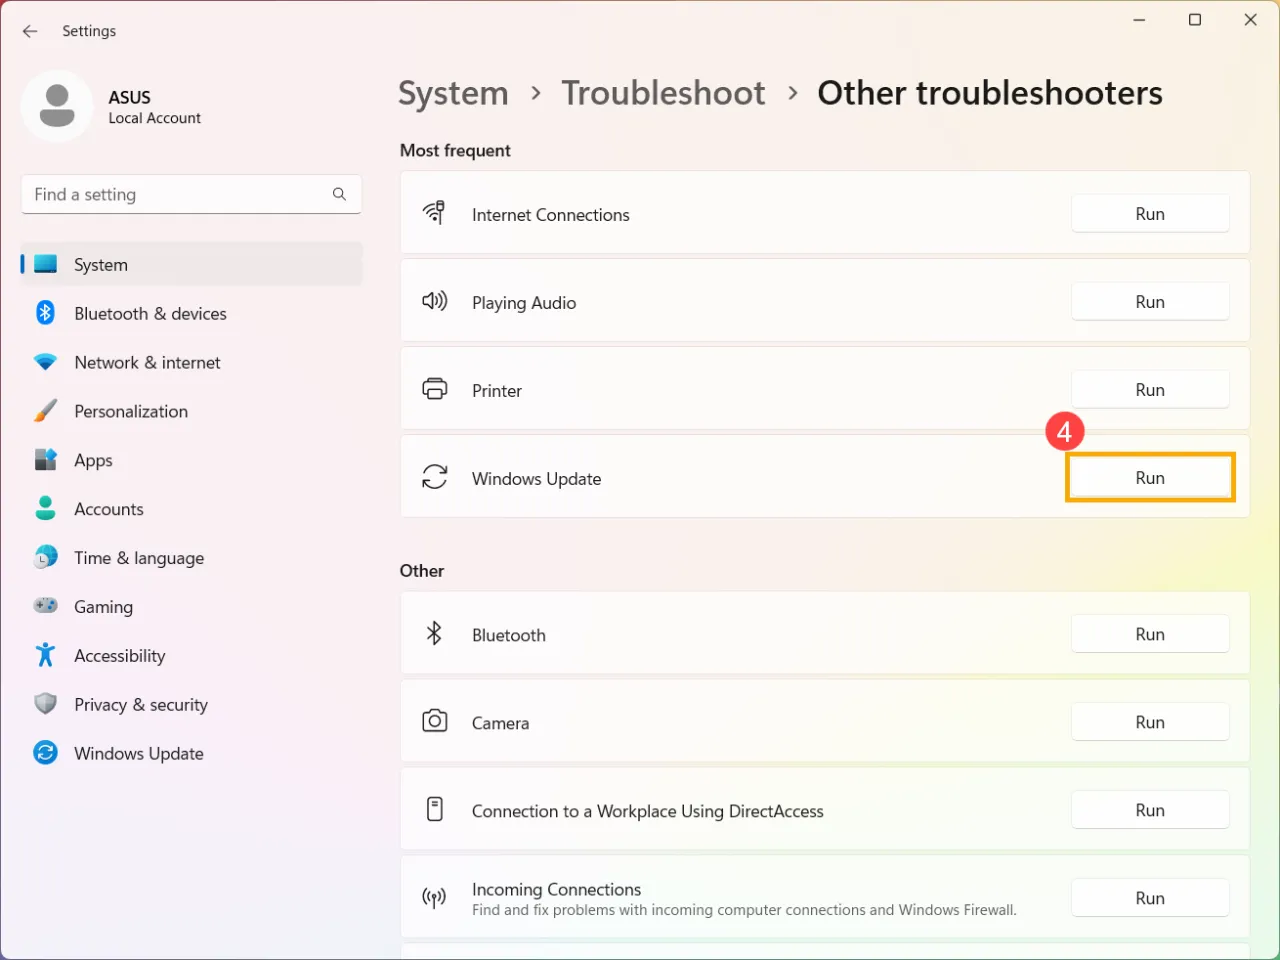The width and height of the screenshot is (1280, 960).
Task: Click the Network & internet Wi-Fi icon
Action: coord(45,362)
